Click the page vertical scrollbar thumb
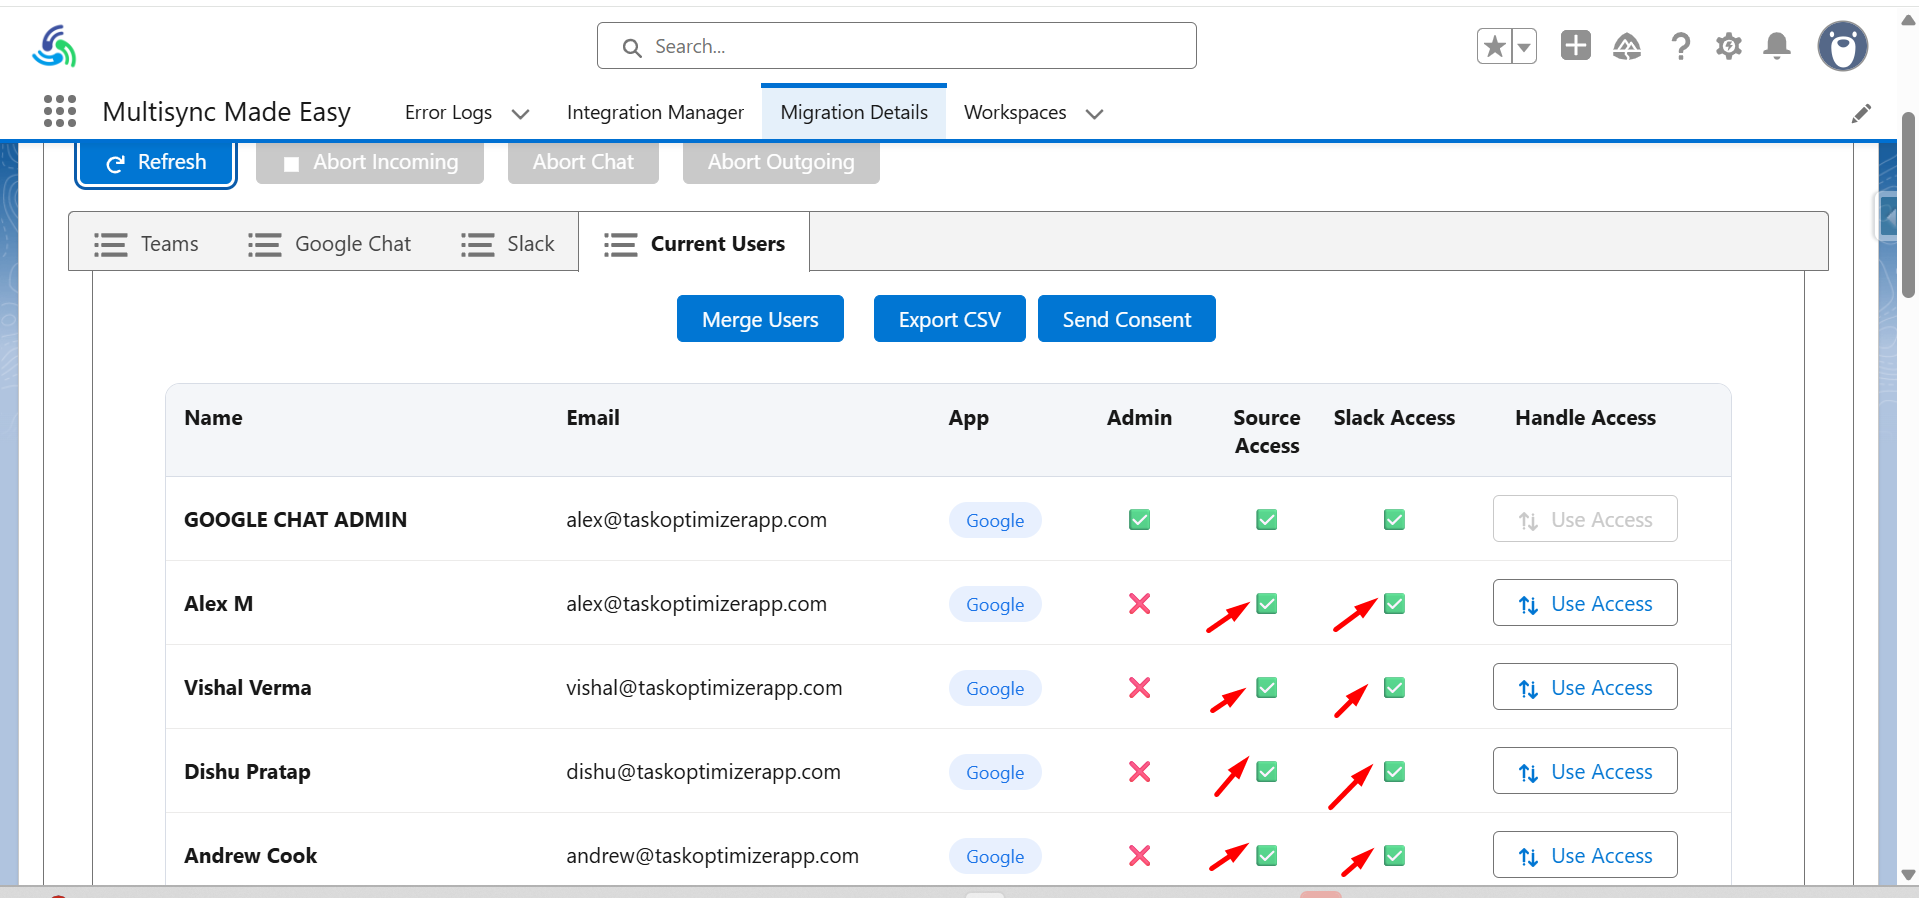The width and height of the screenshot is (1919, 898). pos(1908,205)
